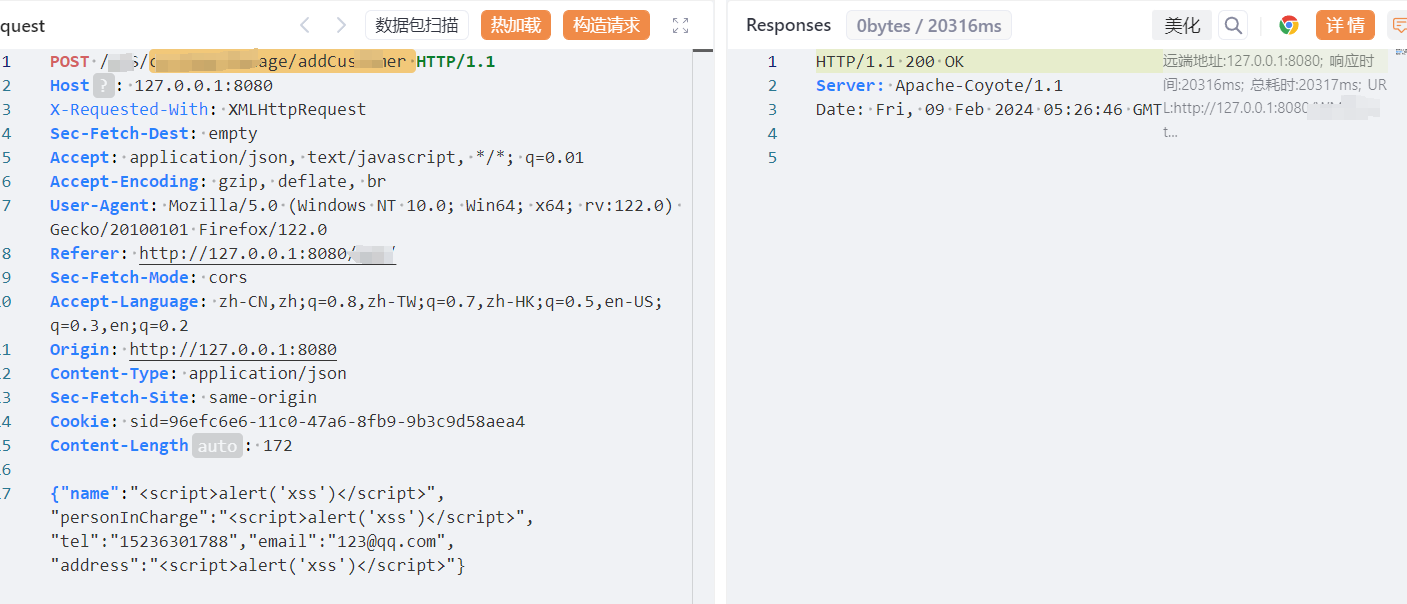Click the Cookie sid value
The height and width of the screenshot is (604, 1407).
point(327,421)
